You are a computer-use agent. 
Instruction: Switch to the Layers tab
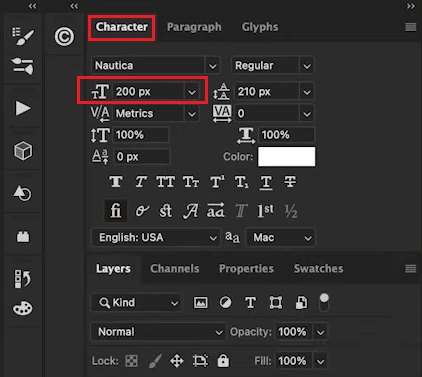pyautogui.click(x=113, y=269)
